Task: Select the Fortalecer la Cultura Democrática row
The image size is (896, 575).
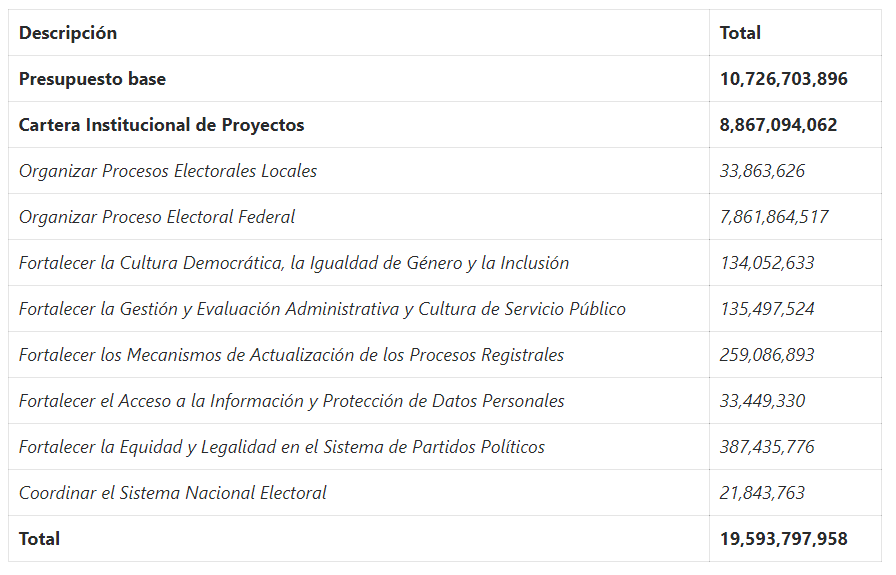Action: 294,263
